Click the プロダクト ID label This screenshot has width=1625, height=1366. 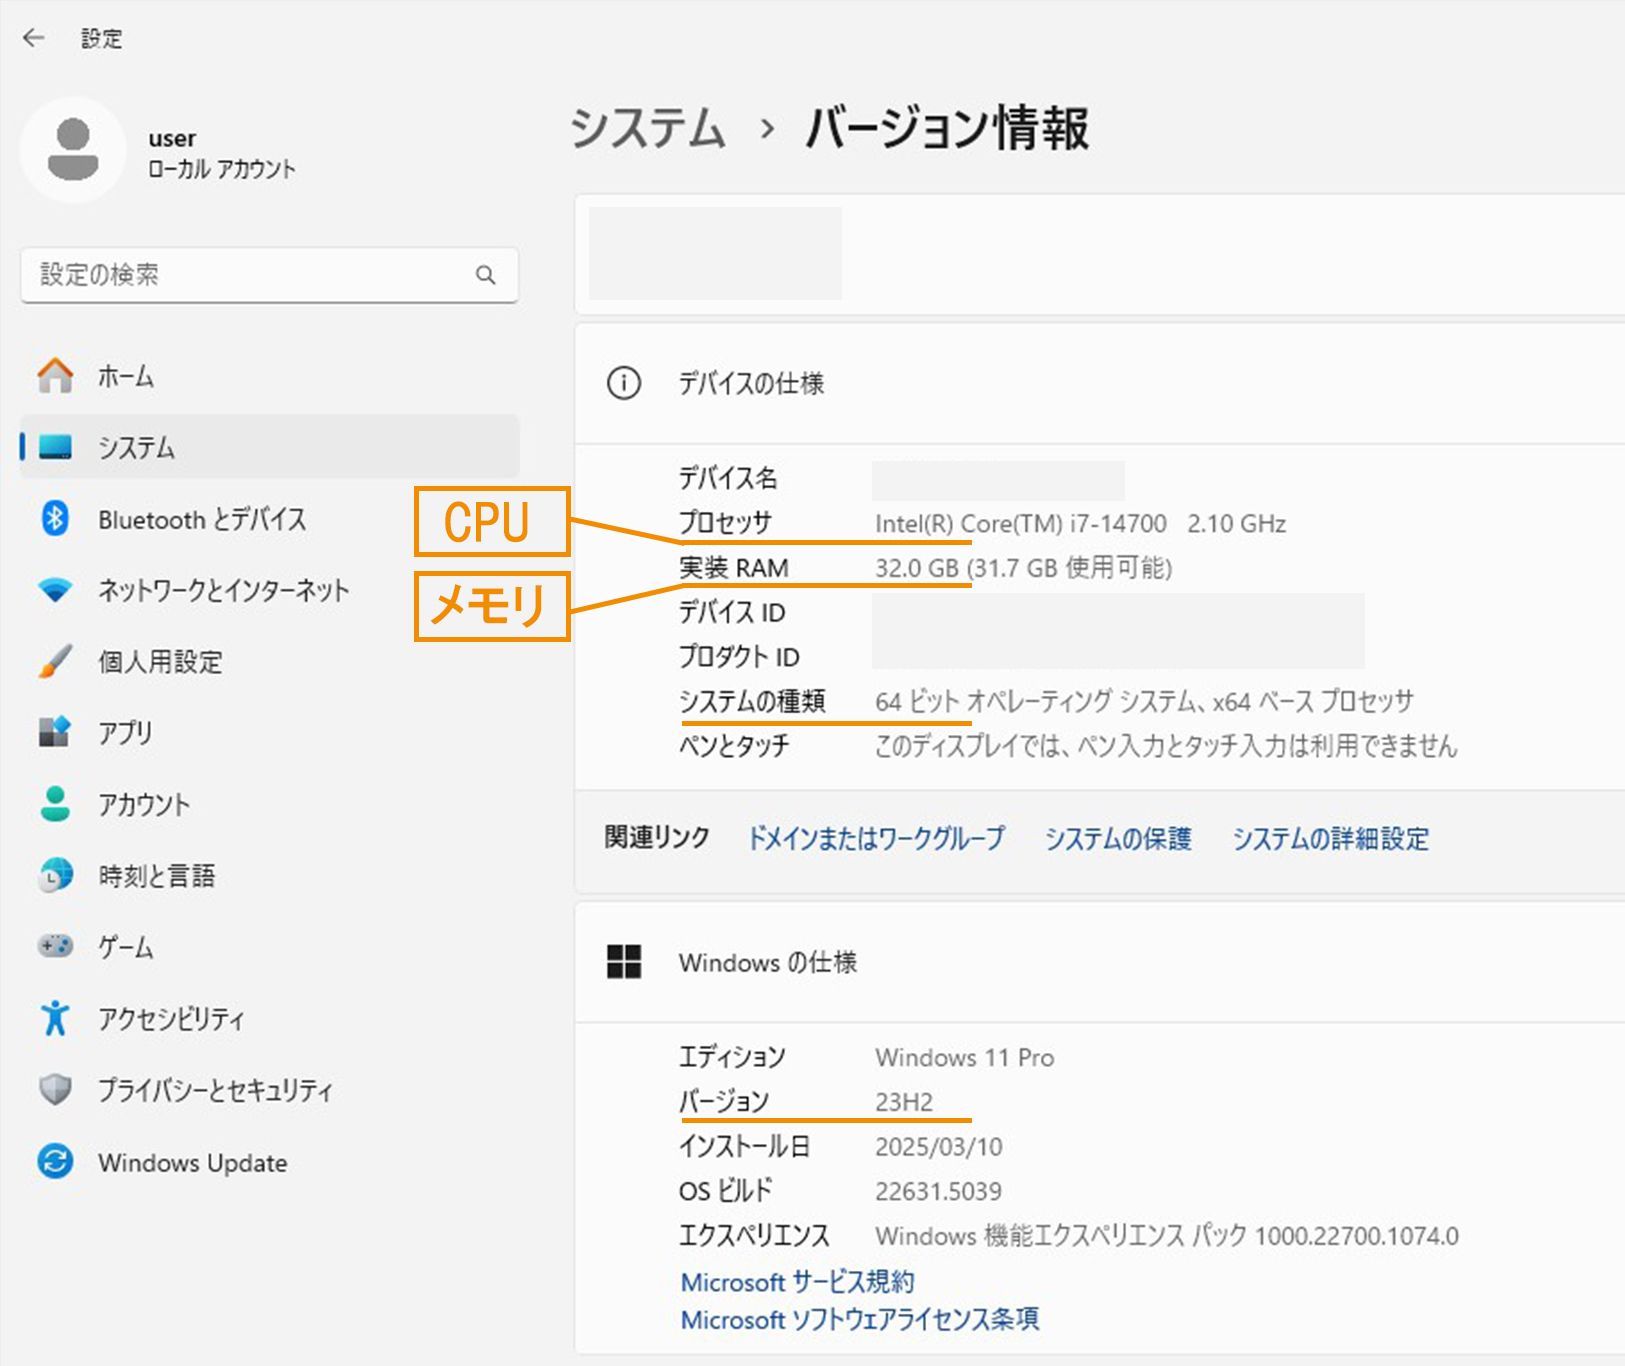(x=739, y=657)
